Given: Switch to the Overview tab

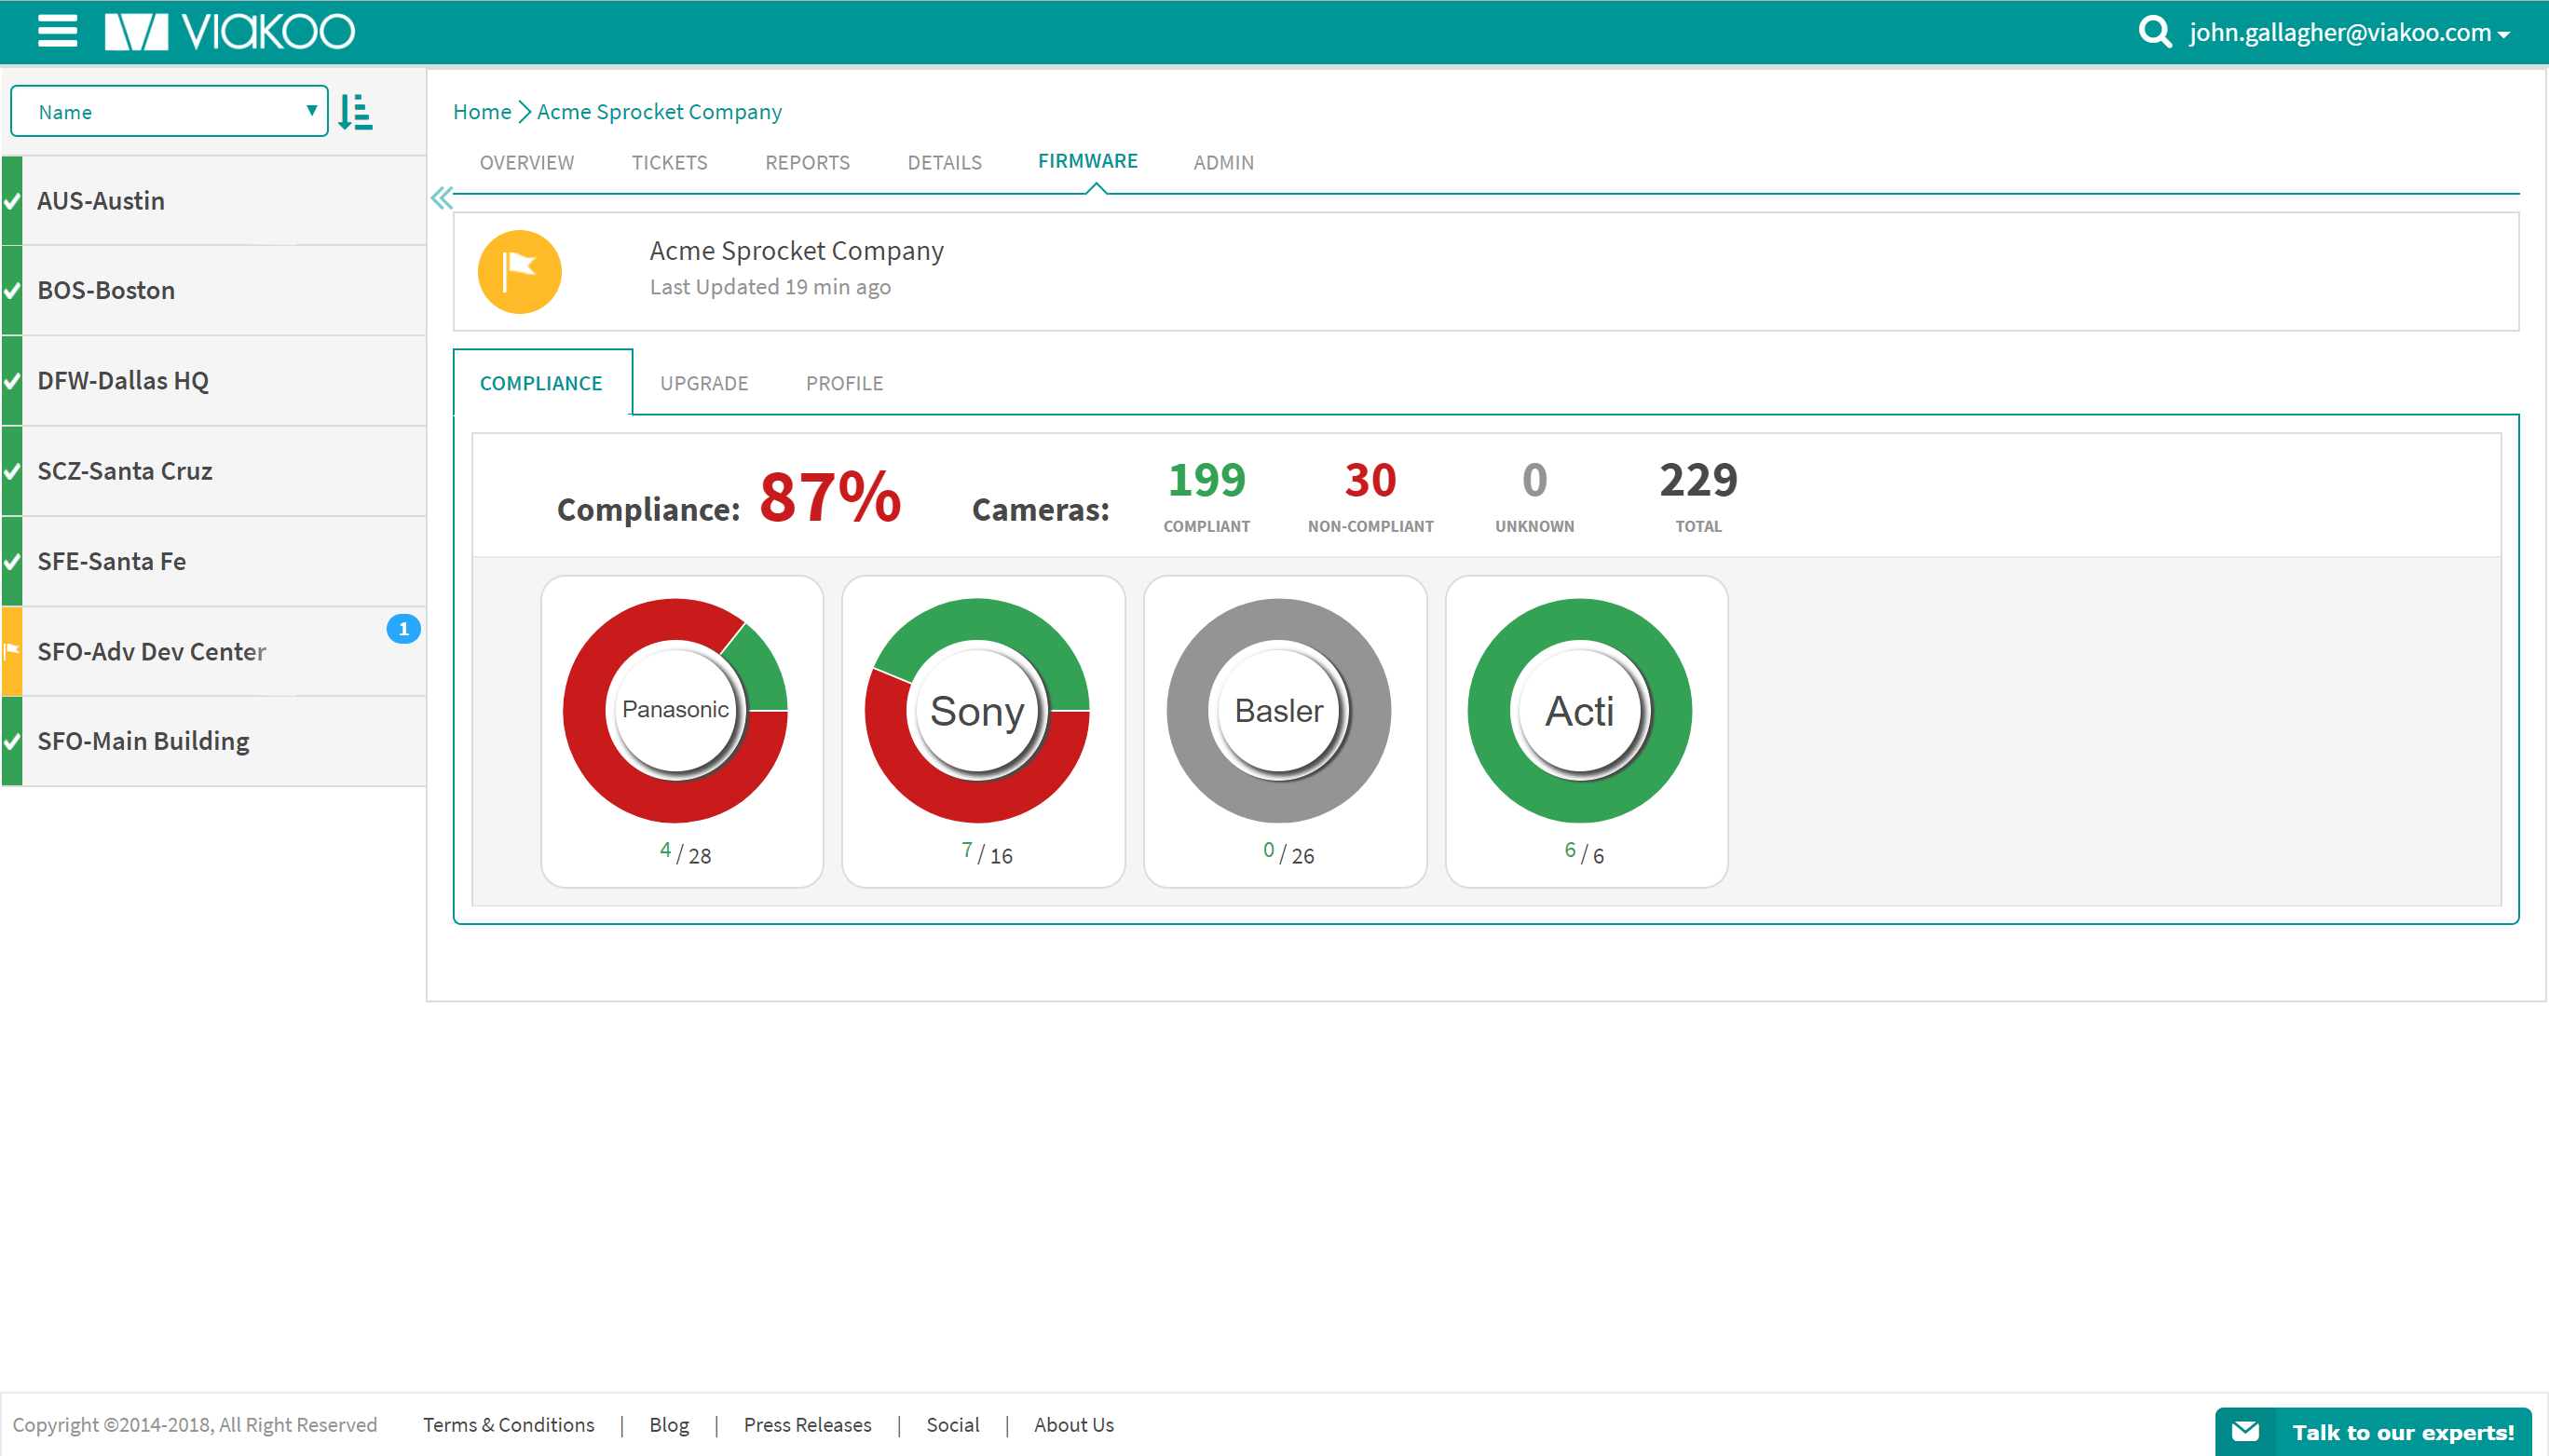Looking at the screenshot, I should click(x=527, y=162).
